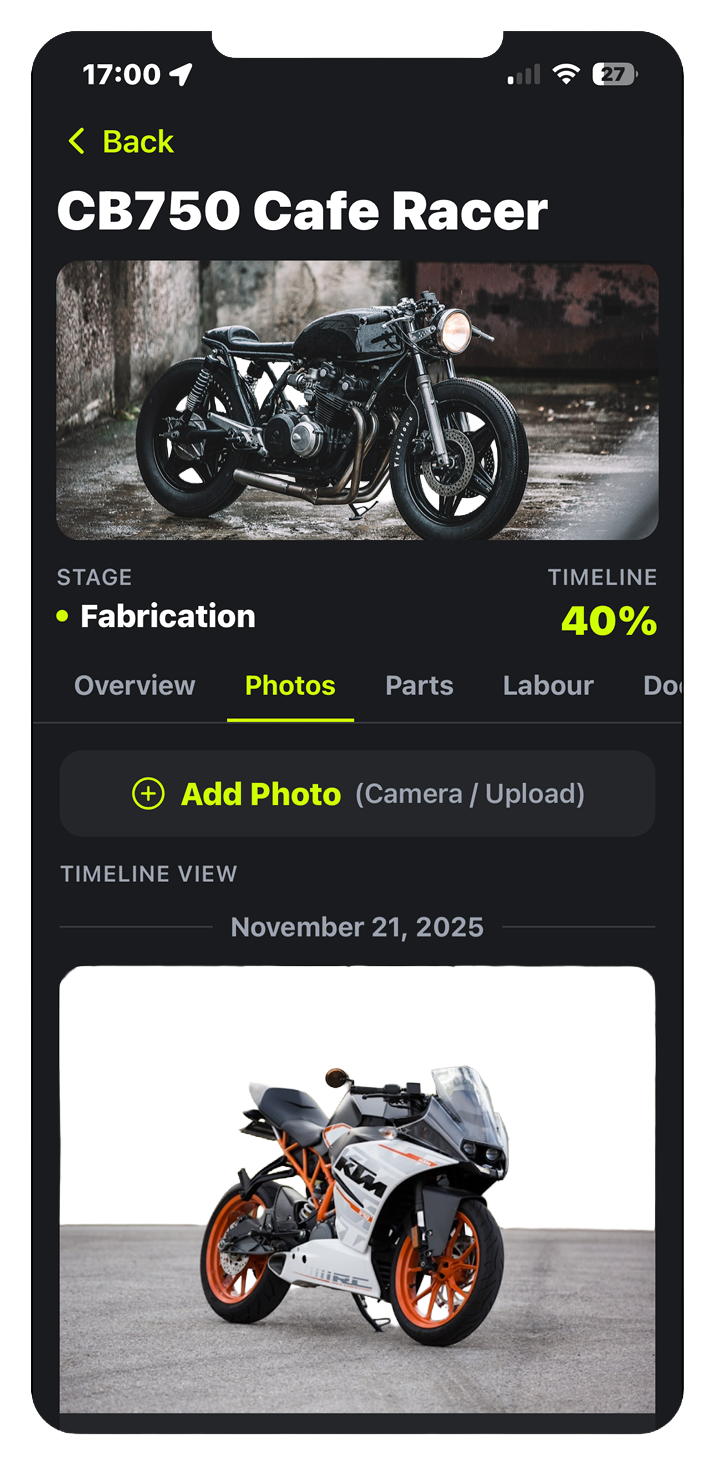This screenshot has width=714, height=1464.
Task: Click the plus circle icon
Action: [148, 794]
